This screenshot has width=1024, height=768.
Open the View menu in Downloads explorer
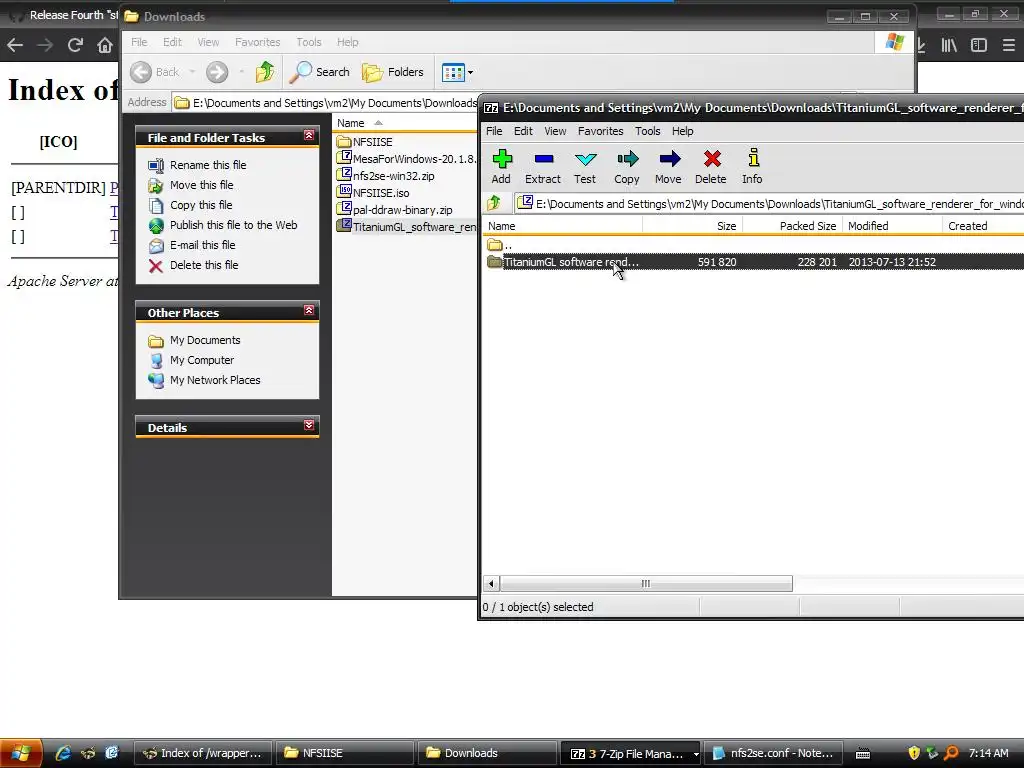[208, 42]
